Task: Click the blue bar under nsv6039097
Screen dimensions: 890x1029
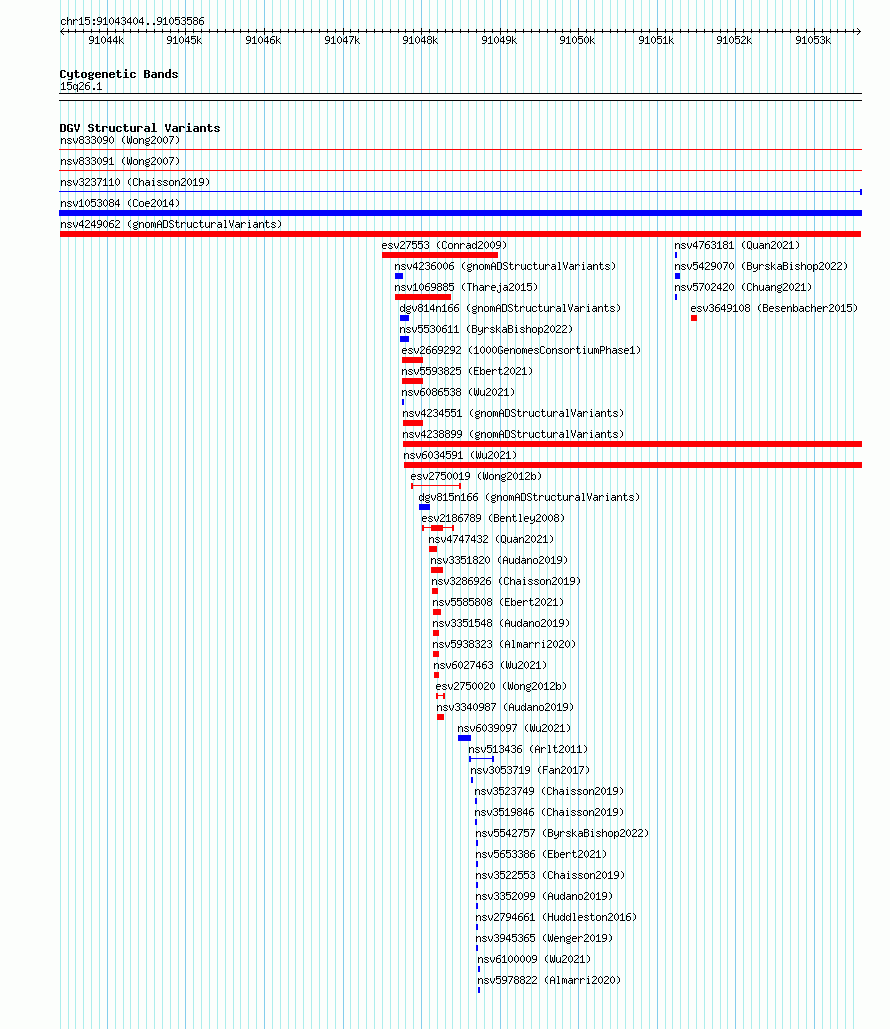Action: point(464,738)
